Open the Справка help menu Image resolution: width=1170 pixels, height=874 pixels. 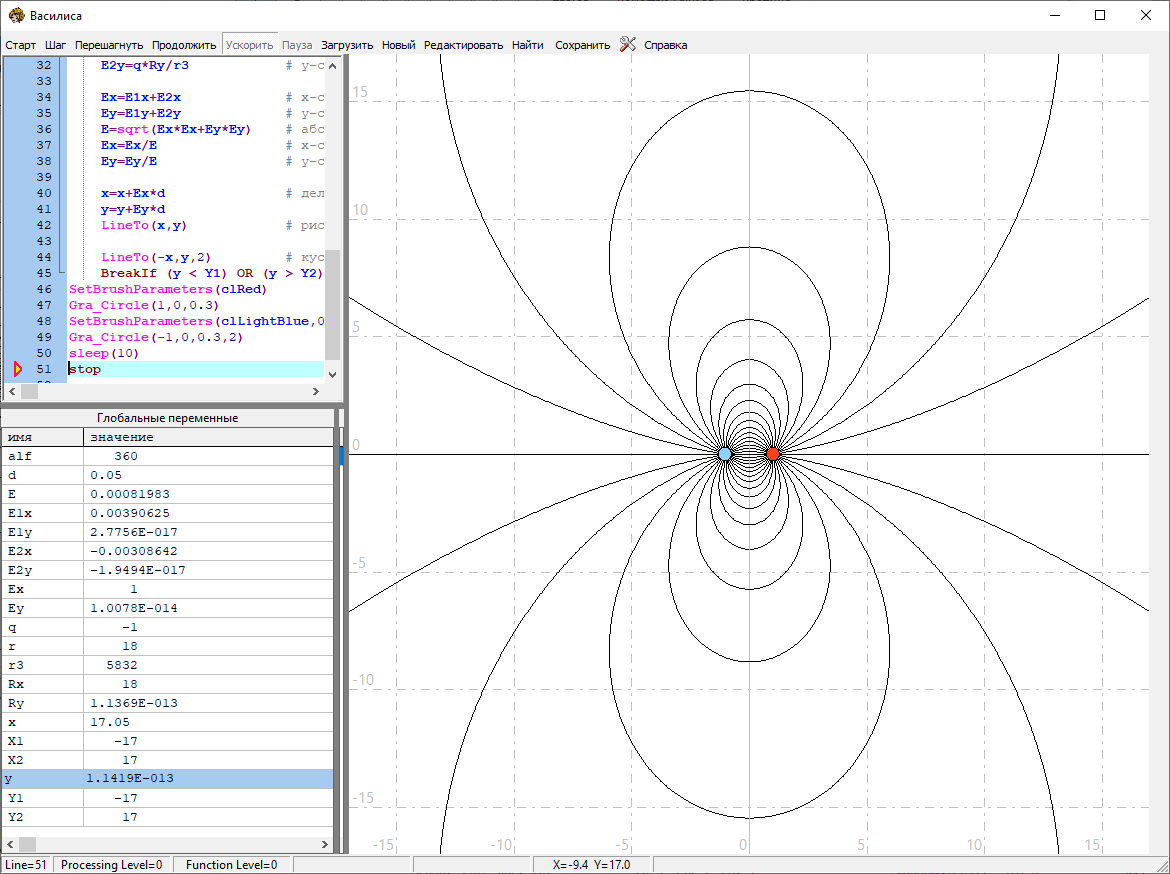(x=665, y=45)
